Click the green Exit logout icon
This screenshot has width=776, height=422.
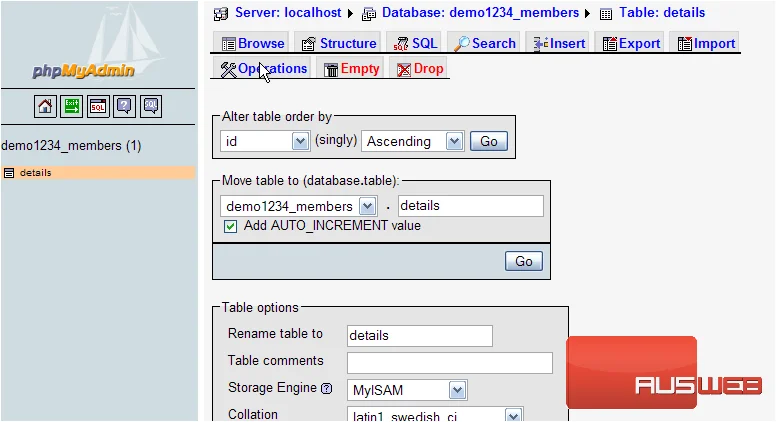[x=71, y=106]
